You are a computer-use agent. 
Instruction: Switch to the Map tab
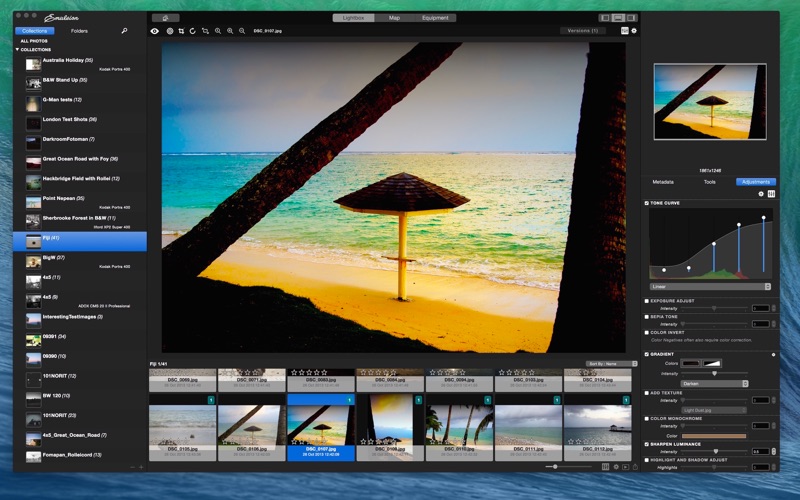(394, 18)
